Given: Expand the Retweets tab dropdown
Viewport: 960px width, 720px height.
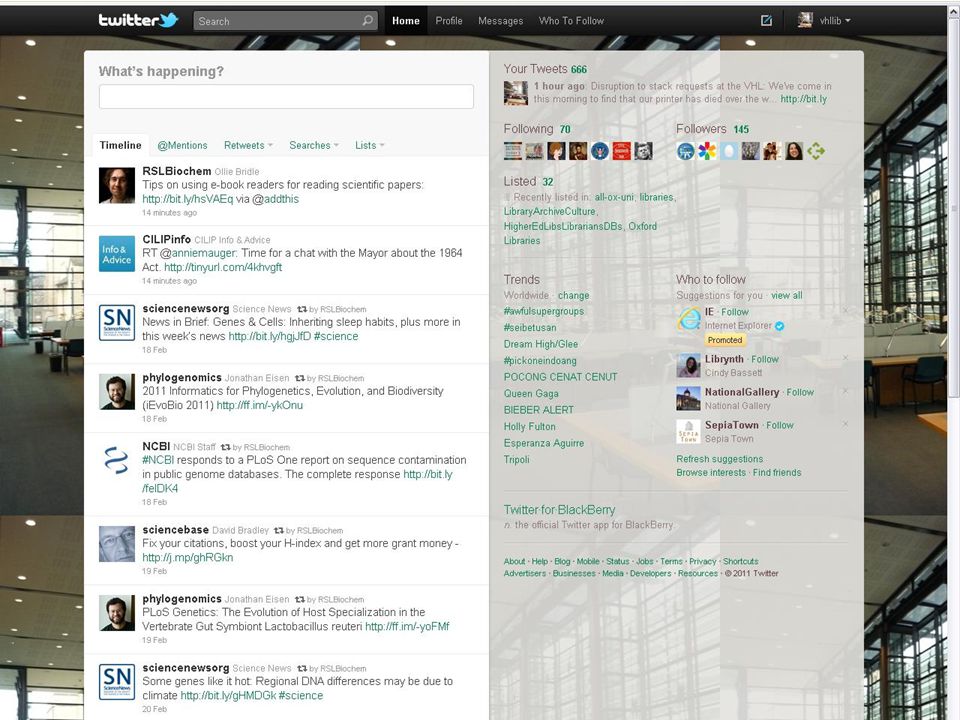Looking at the screenshot, I should 270,146.
